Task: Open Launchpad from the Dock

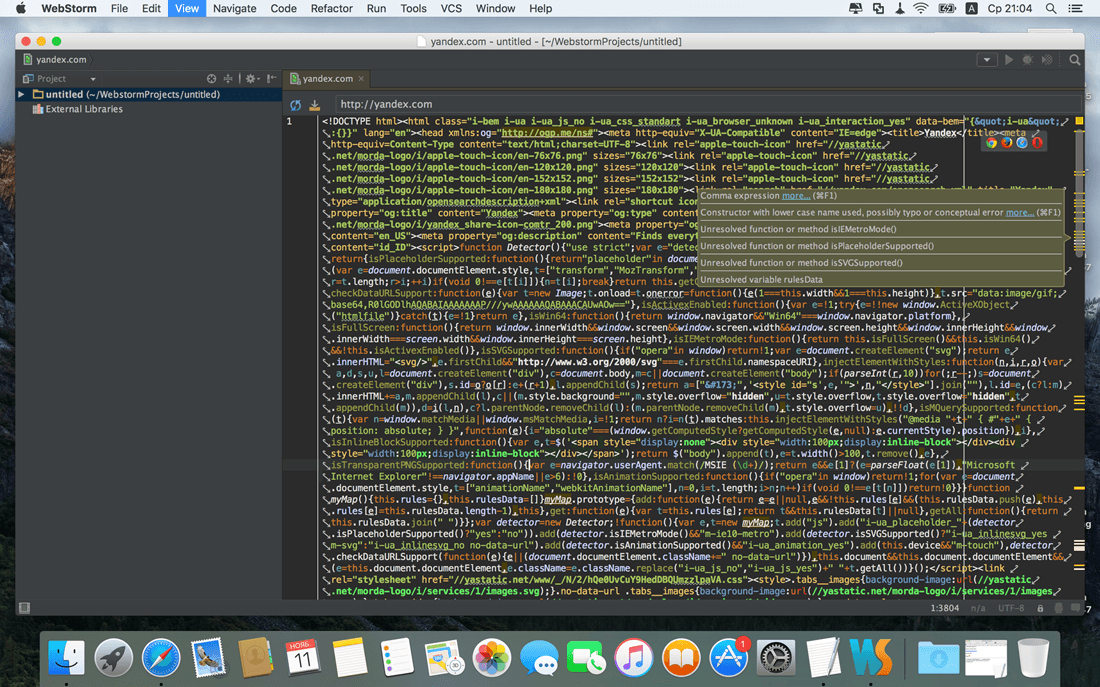Action: 114,658
